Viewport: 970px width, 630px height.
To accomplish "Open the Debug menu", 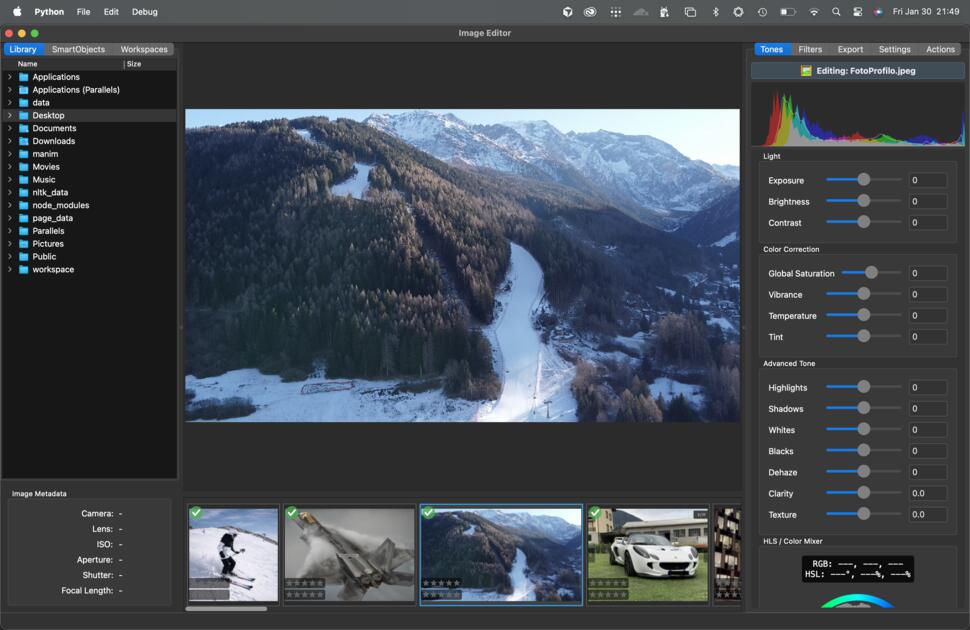I will point(145,12).
